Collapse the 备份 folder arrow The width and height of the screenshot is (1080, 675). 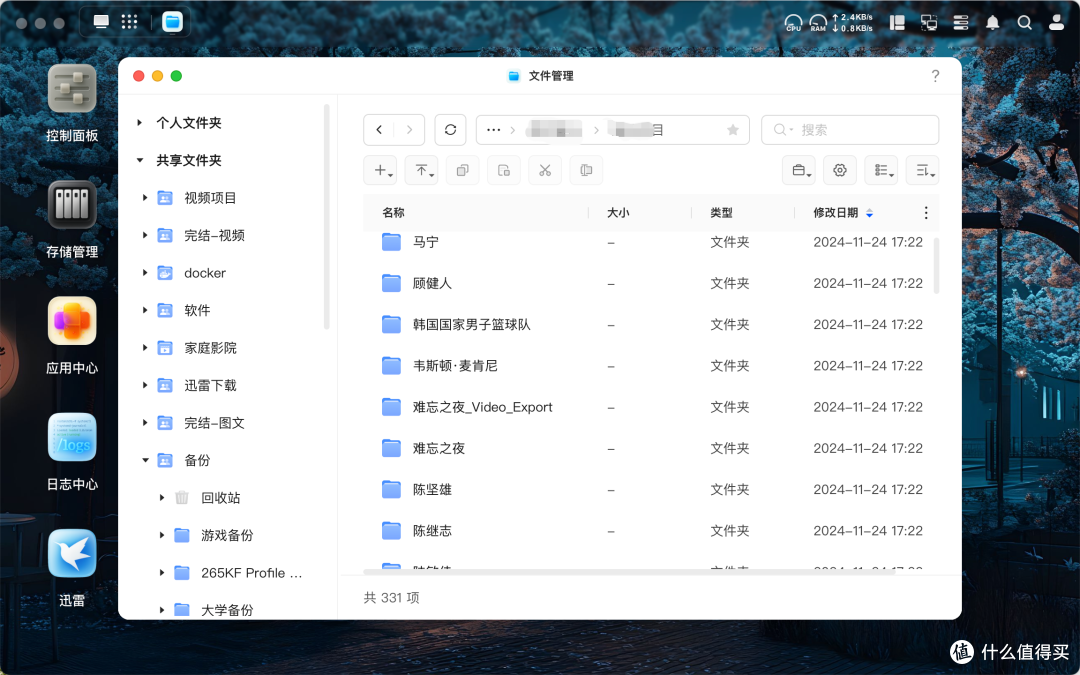[x=145, y=460]
